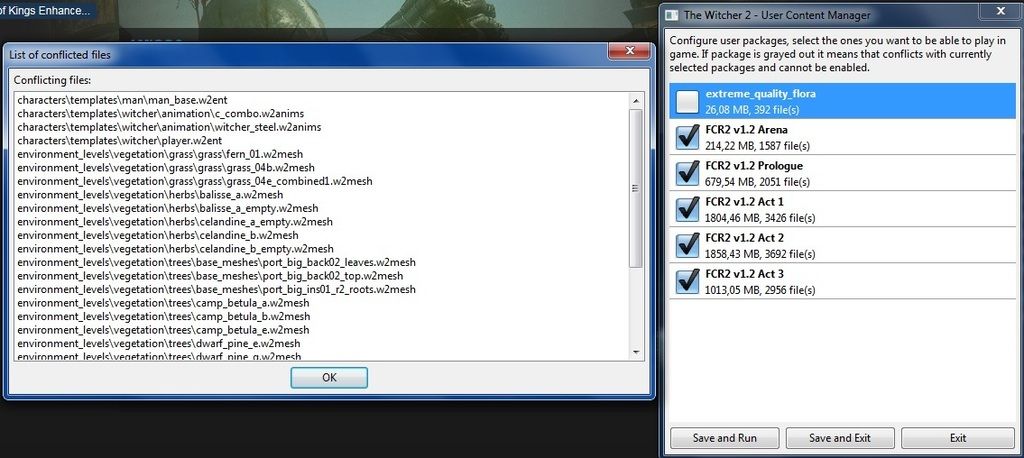The height and width of the screenshot is (458, 1024).
Task: Select the grass_04b.w2mesh file line
Action: click(166, 167)
